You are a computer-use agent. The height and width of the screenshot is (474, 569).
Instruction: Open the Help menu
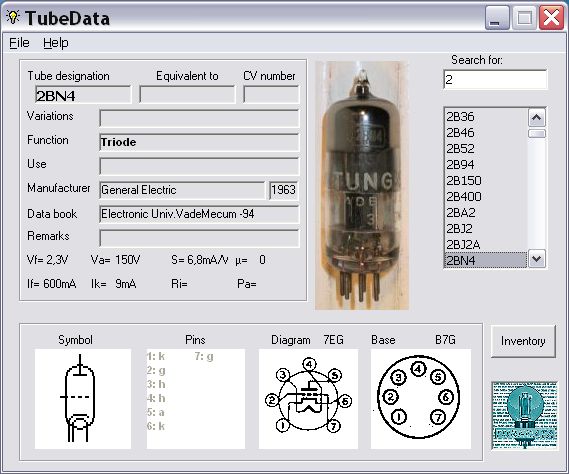[56, 43]
